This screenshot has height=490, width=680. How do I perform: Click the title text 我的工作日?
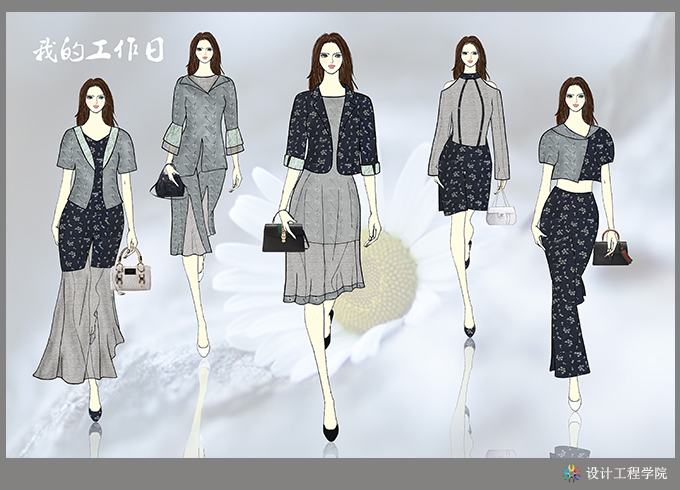point(99,51)
